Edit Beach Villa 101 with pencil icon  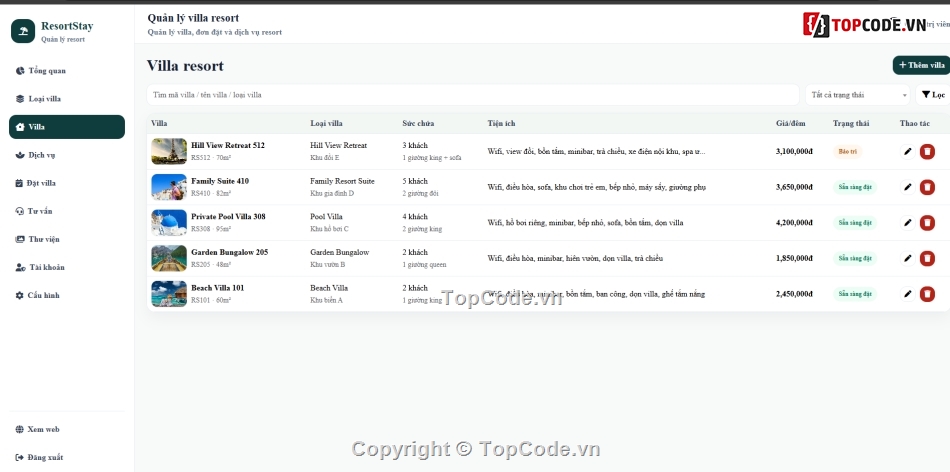click(907, 294)
